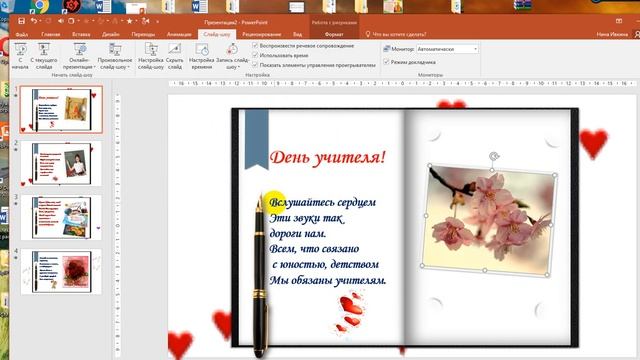
Task: Toggle Режим докладчика checkbox
Action: coord(386,62)
